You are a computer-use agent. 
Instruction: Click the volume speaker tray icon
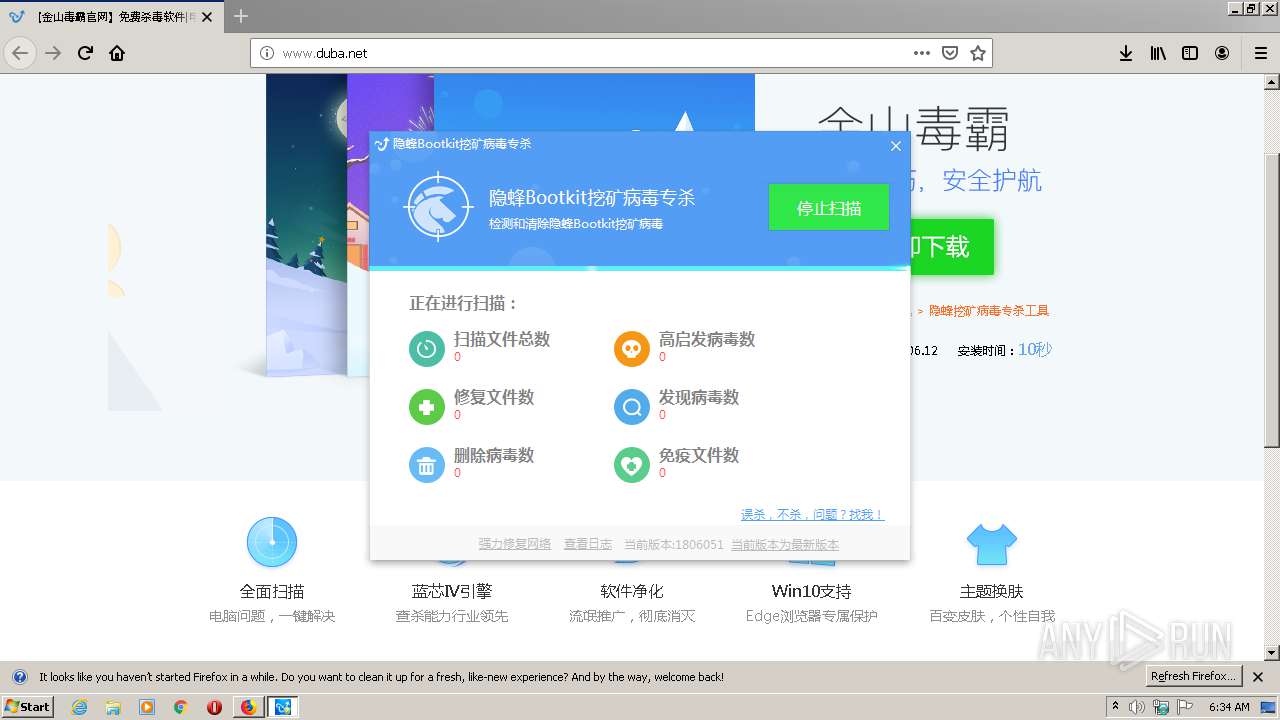click(x=1138, y=707)
